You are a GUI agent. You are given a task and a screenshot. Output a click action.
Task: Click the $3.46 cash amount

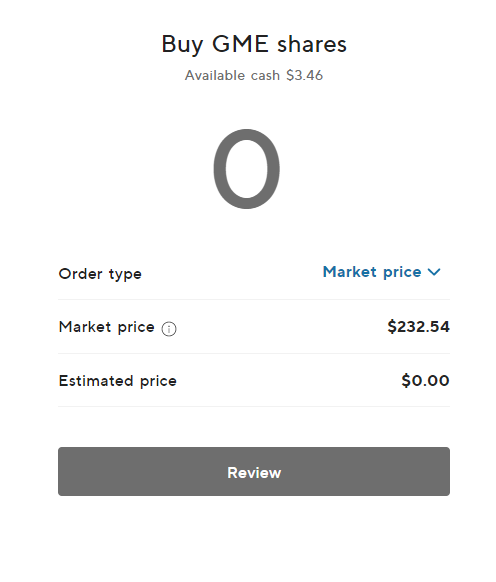click(x=304, y=75)
